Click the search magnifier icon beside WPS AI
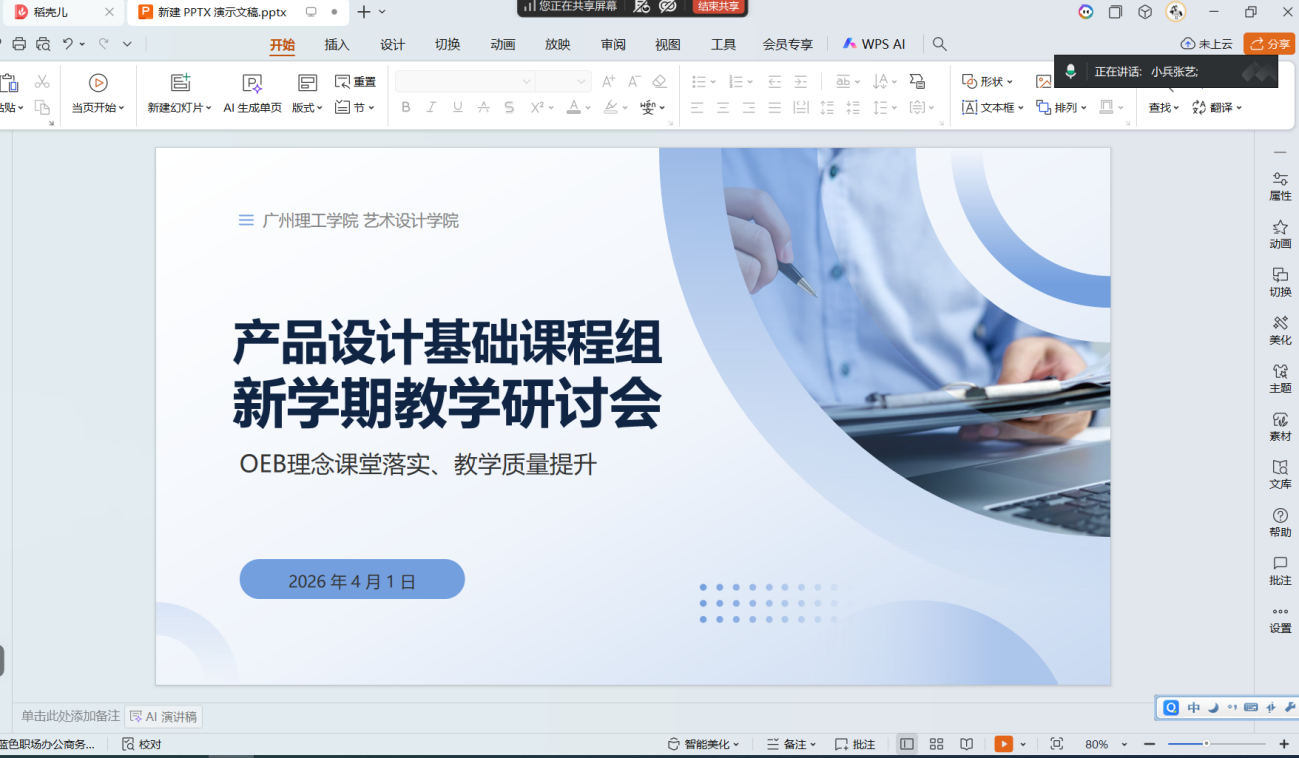The image size is (1299, 758). 939,44
